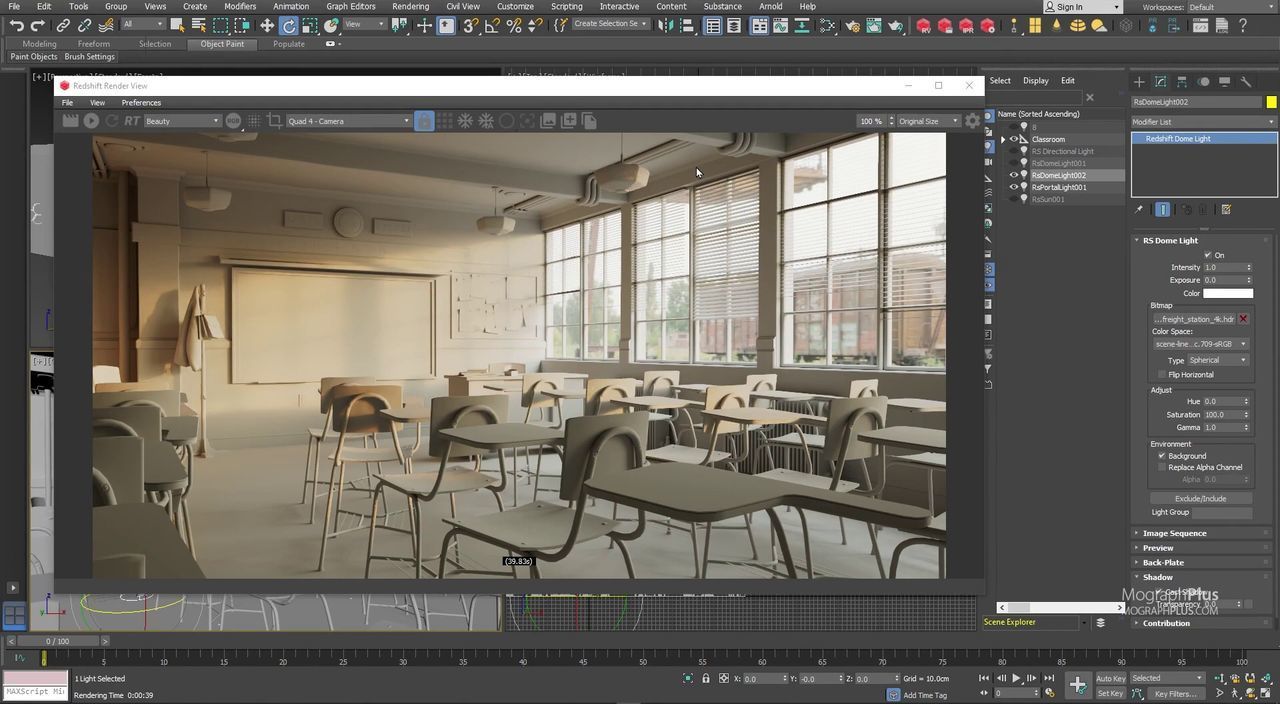Viewport: 1280px width, 704px height.
Task: Activate the Select and Rotate tool
Action: click(x=289, y=26)
